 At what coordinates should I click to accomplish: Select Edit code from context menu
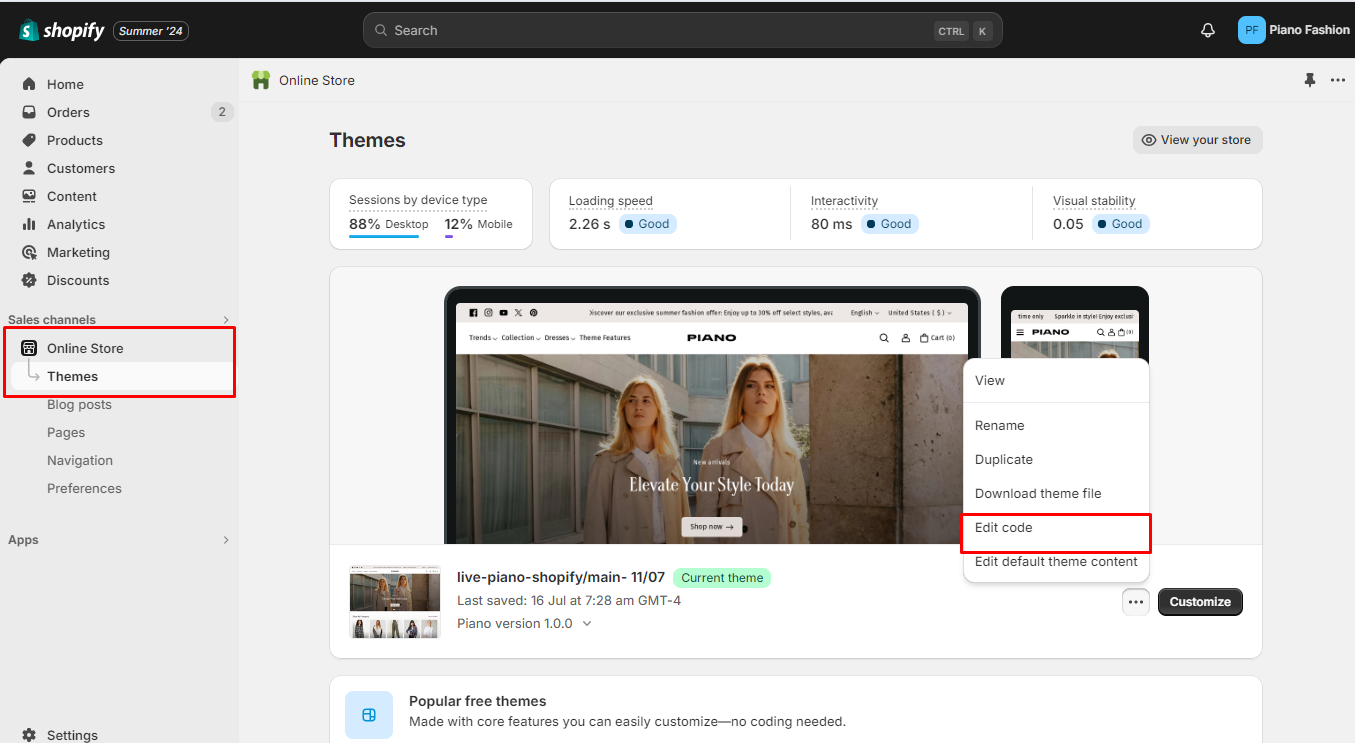1004,528
